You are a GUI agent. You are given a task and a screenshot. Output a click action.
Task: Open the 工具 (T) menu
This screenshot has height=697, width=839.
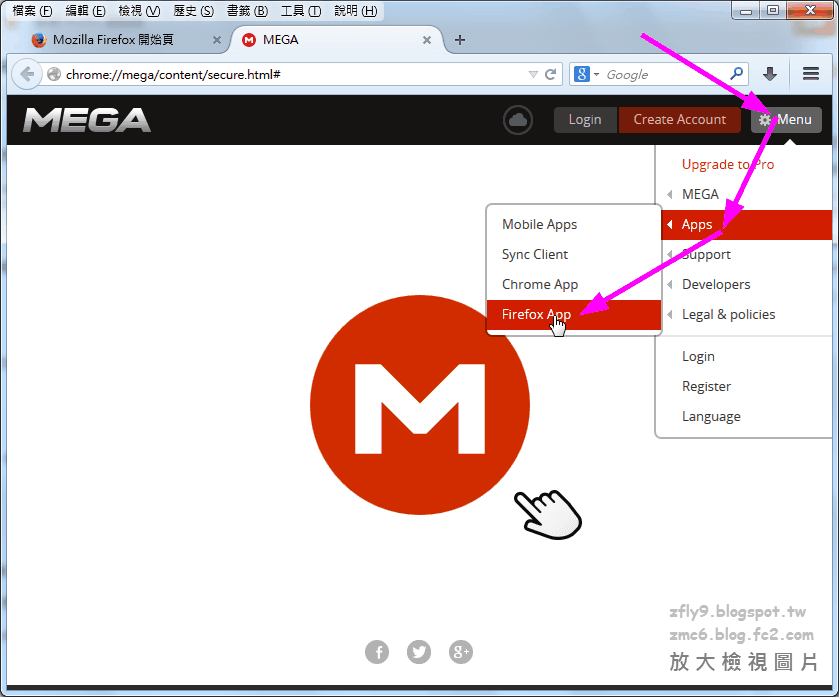click(x=301, y=11)
